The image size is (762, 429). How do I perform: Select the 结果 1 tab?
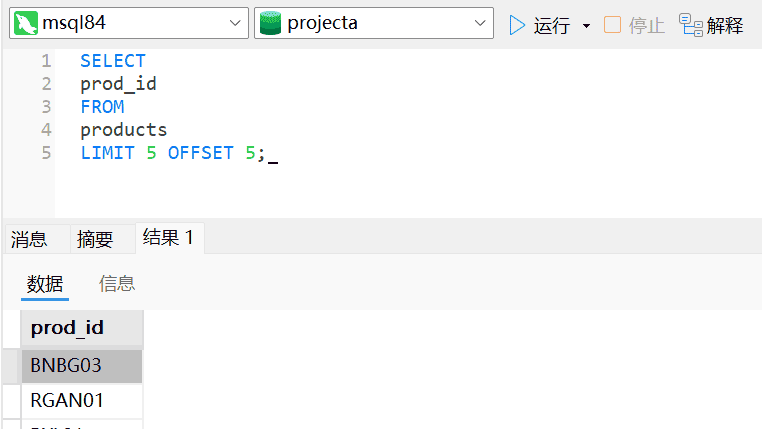pyautogui.click(x=168, y=238)
